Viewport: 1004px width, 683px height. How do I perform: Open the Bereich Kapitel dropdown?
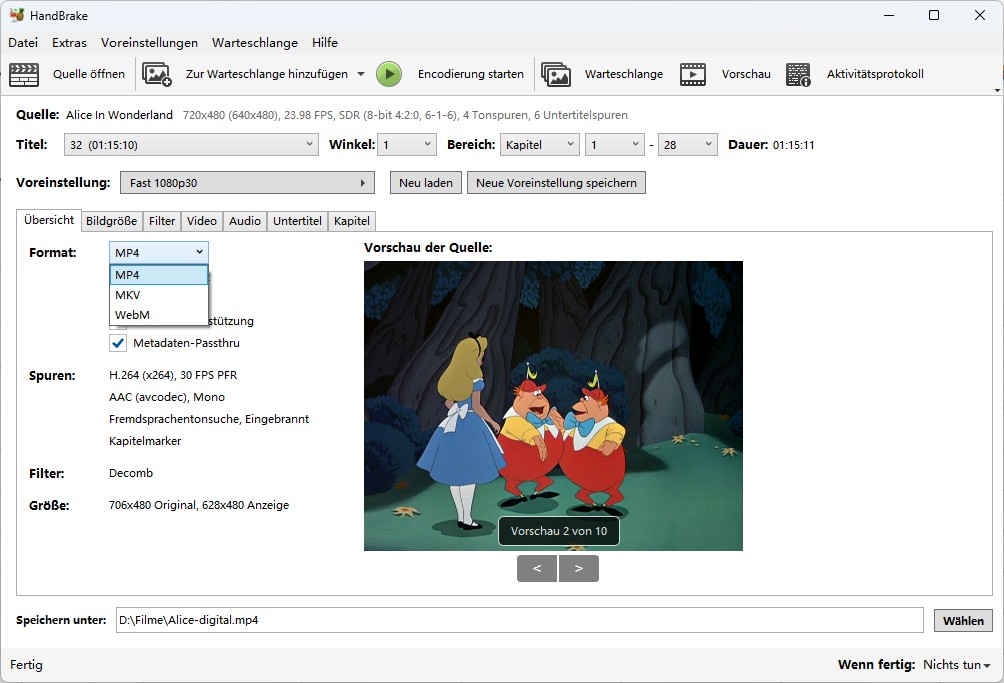pyautogui.click(x=540, y=145)
